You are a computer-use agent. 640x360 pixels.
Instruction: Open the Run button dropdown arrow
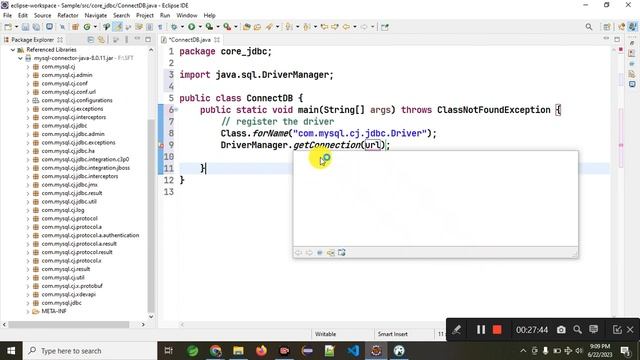(x=200, y=27)
